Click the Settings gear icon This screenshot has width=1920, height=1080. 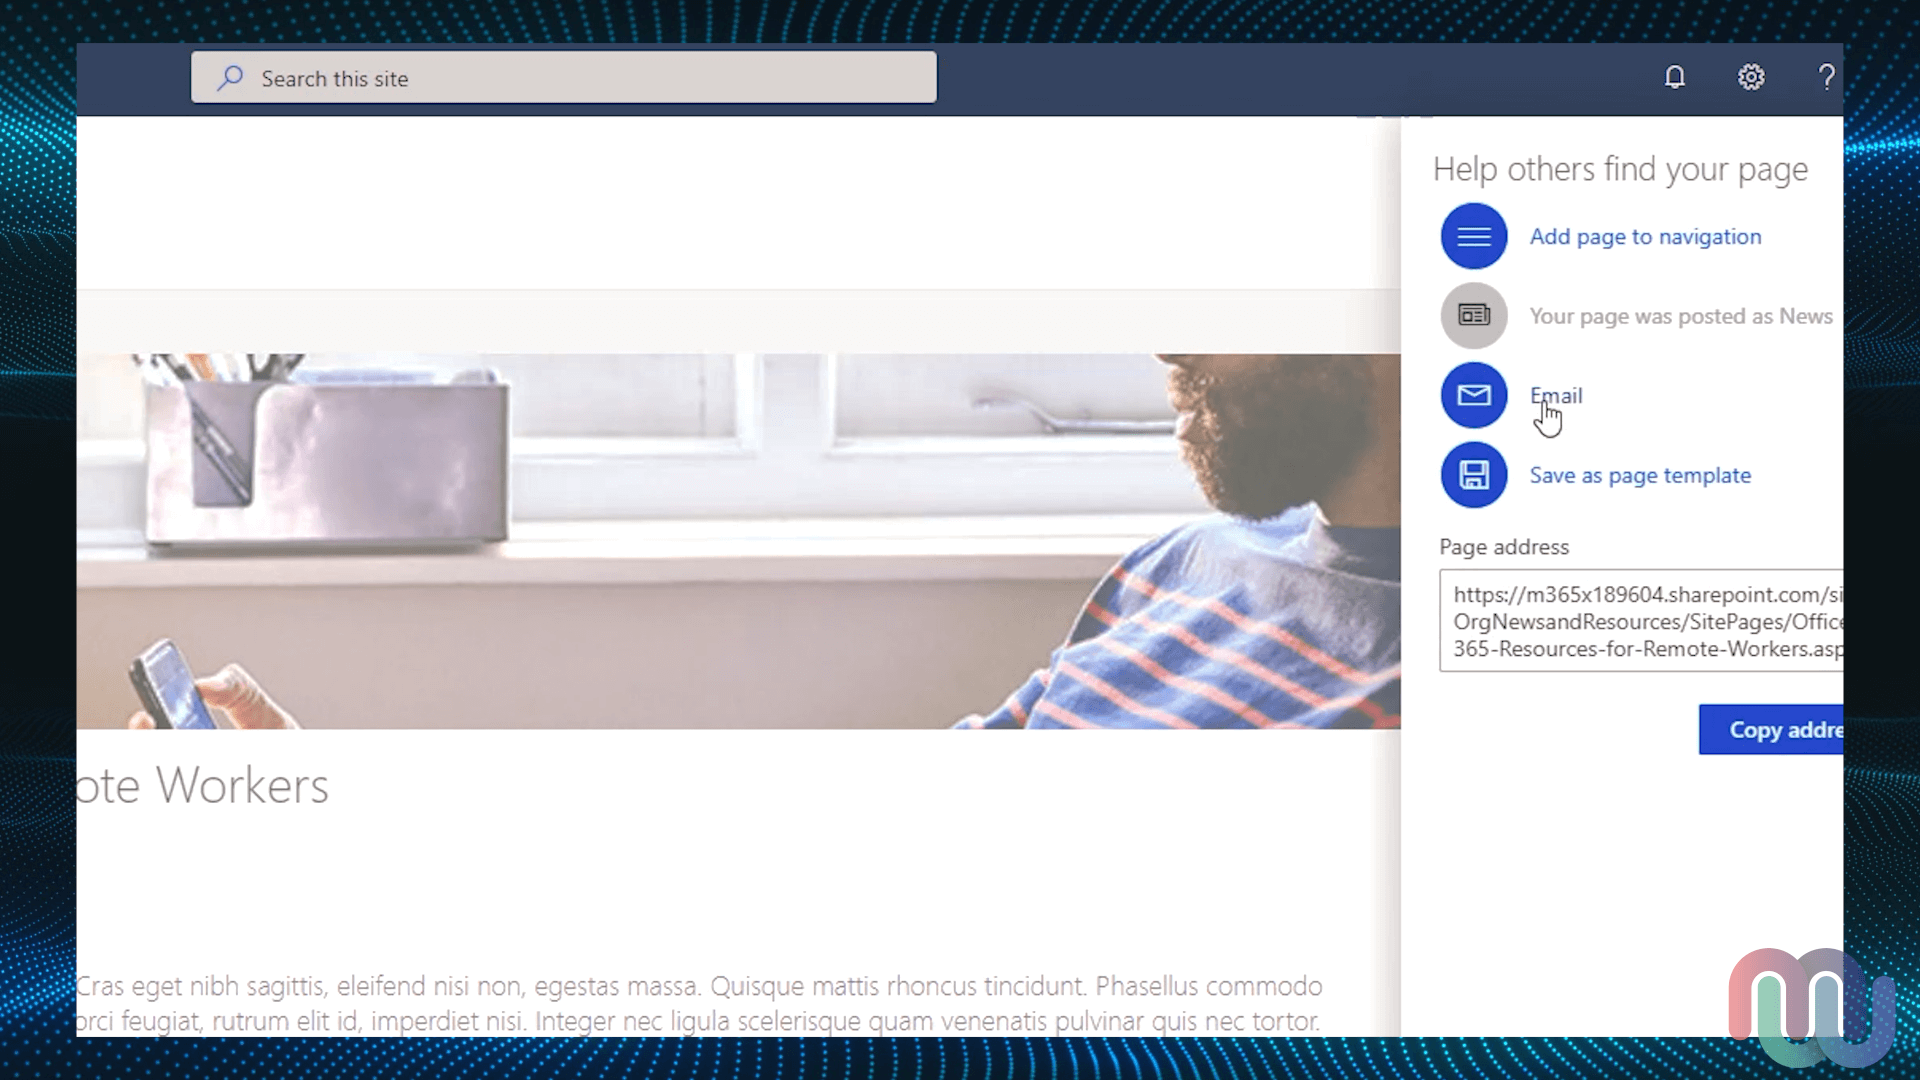(1751, 76)
